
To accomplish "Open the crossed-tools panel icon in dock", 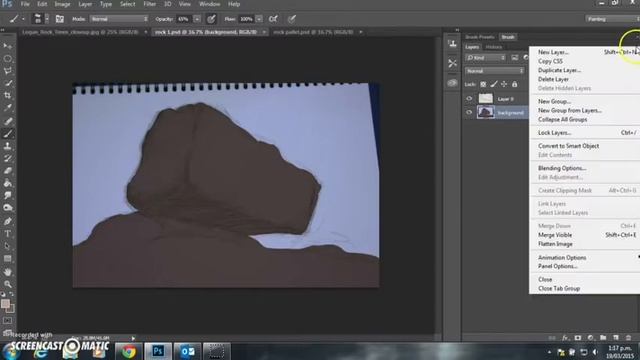I will 452,63.
